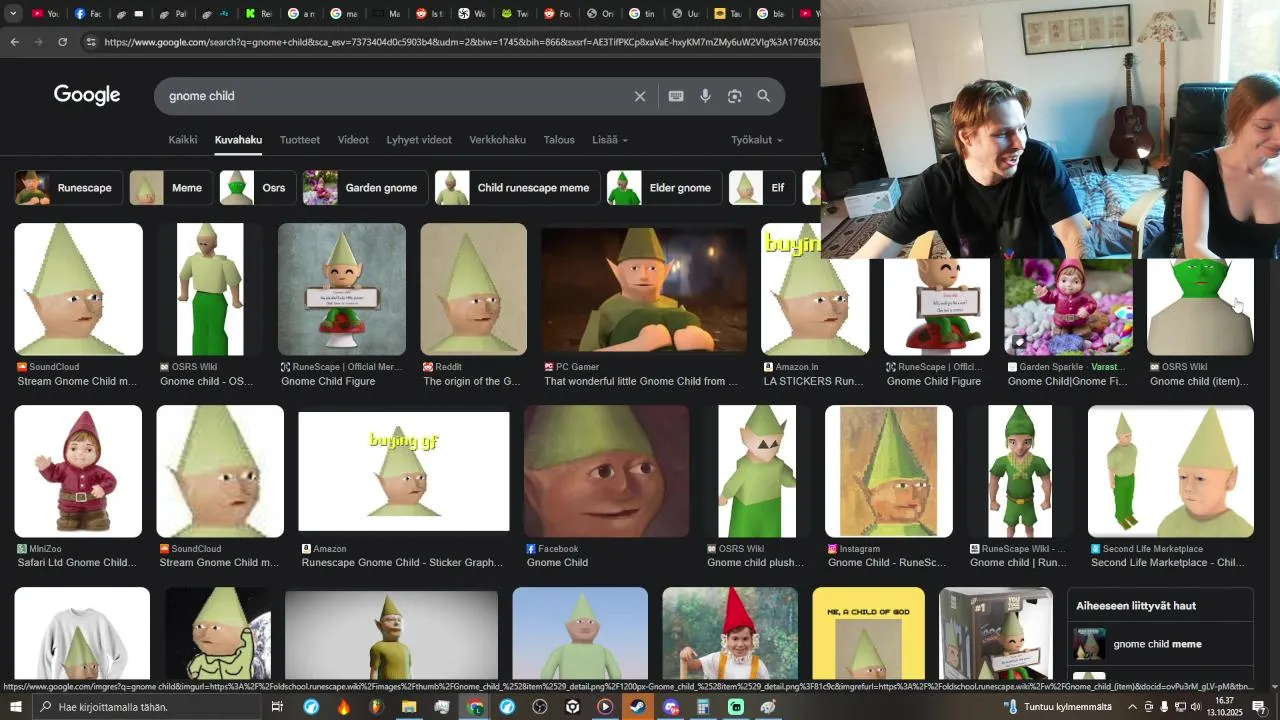Click the 'That wonderful little Gnome Child' link

(641, 381)
